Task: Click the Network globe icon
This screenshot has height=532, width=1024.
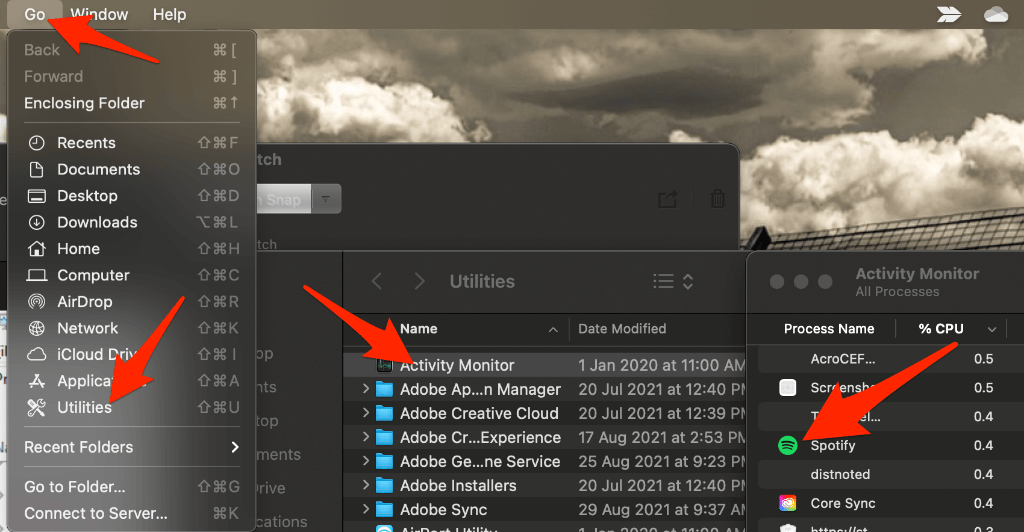Action: [x=37, y=328]
